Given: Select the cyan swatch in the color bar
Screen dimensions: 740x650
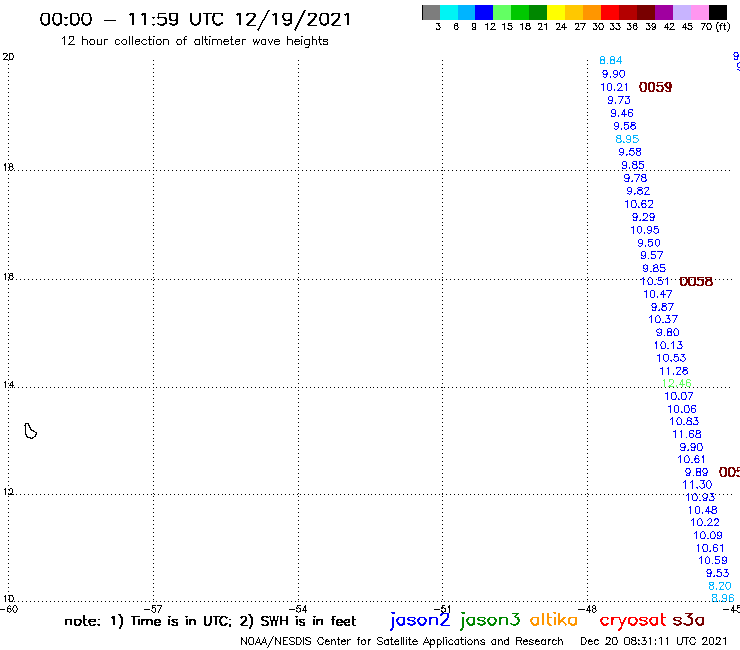Looking at the screenshot, I should point(449,12).
